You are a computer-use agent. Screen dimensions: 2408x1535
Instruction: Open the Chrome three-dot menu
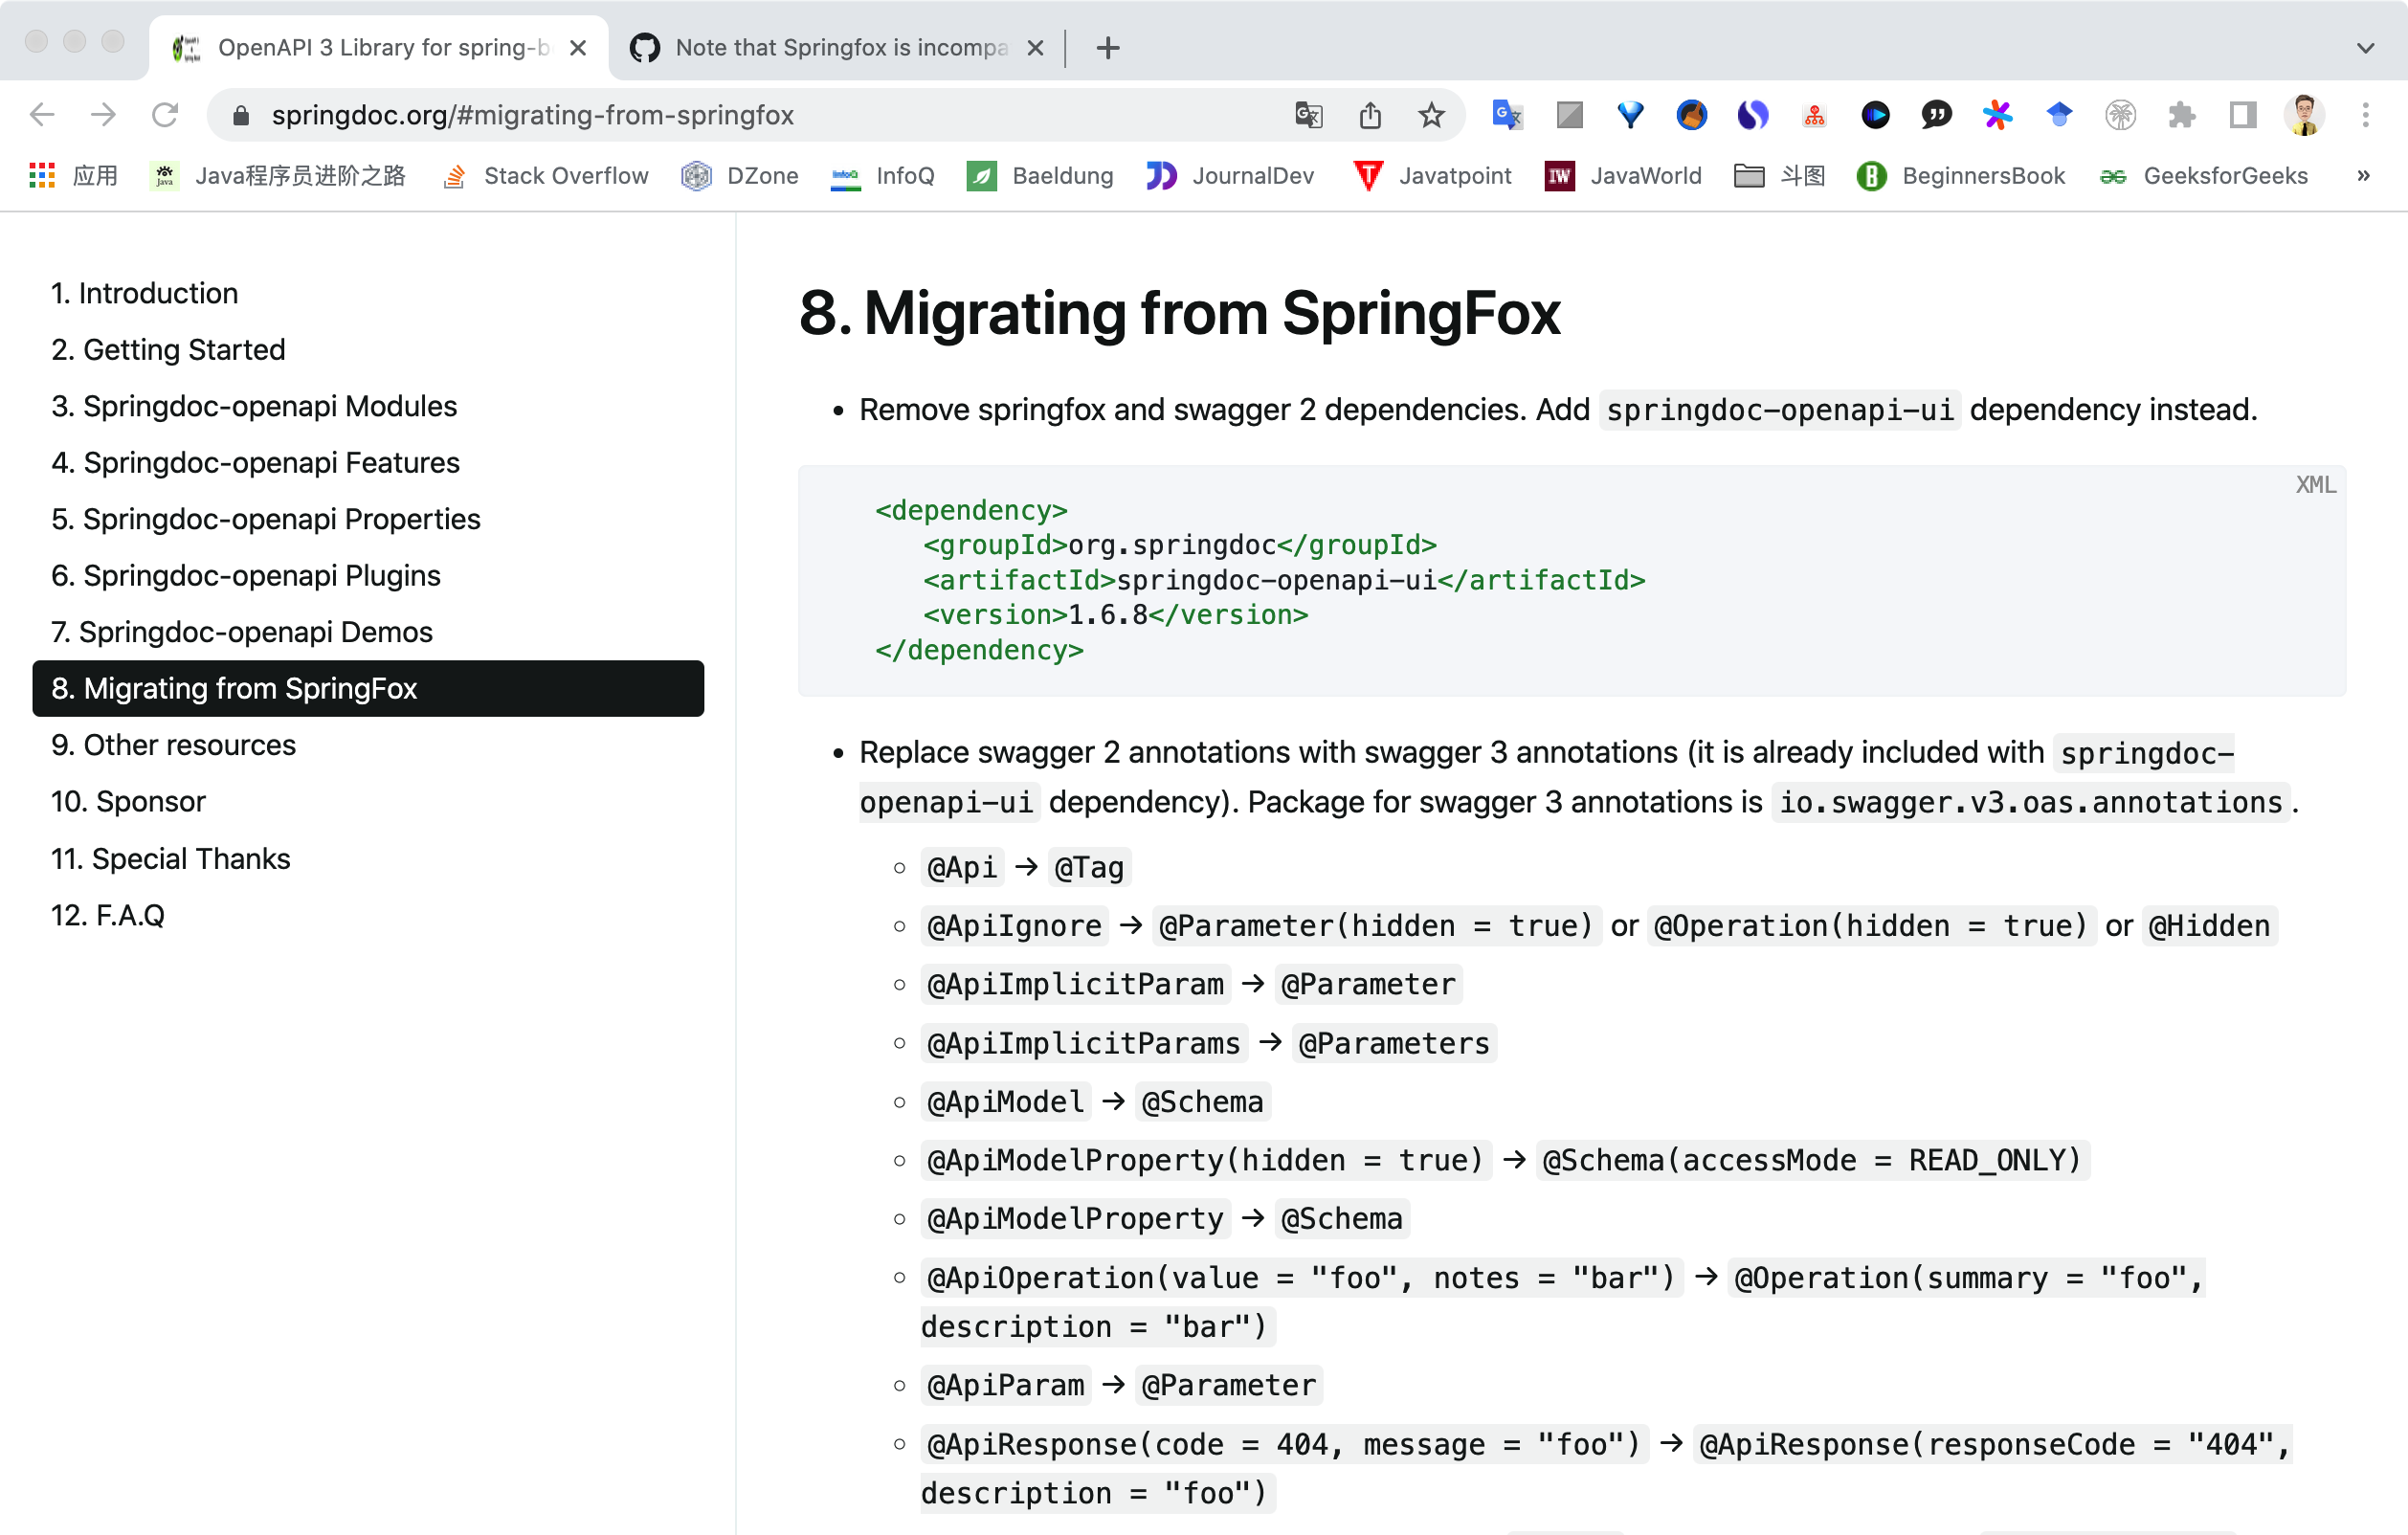click(2365, 115)
